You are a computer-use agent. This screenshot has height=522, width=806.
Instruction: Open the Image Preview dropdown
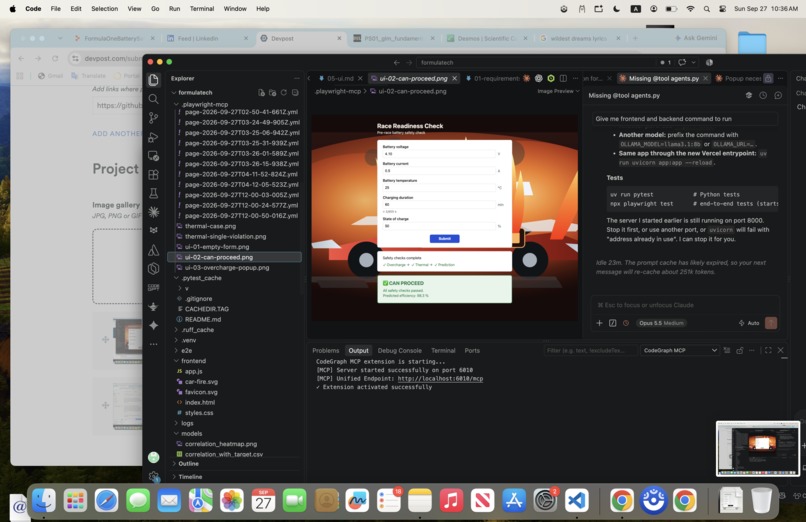pyautogui.click(x=558, y=91)
